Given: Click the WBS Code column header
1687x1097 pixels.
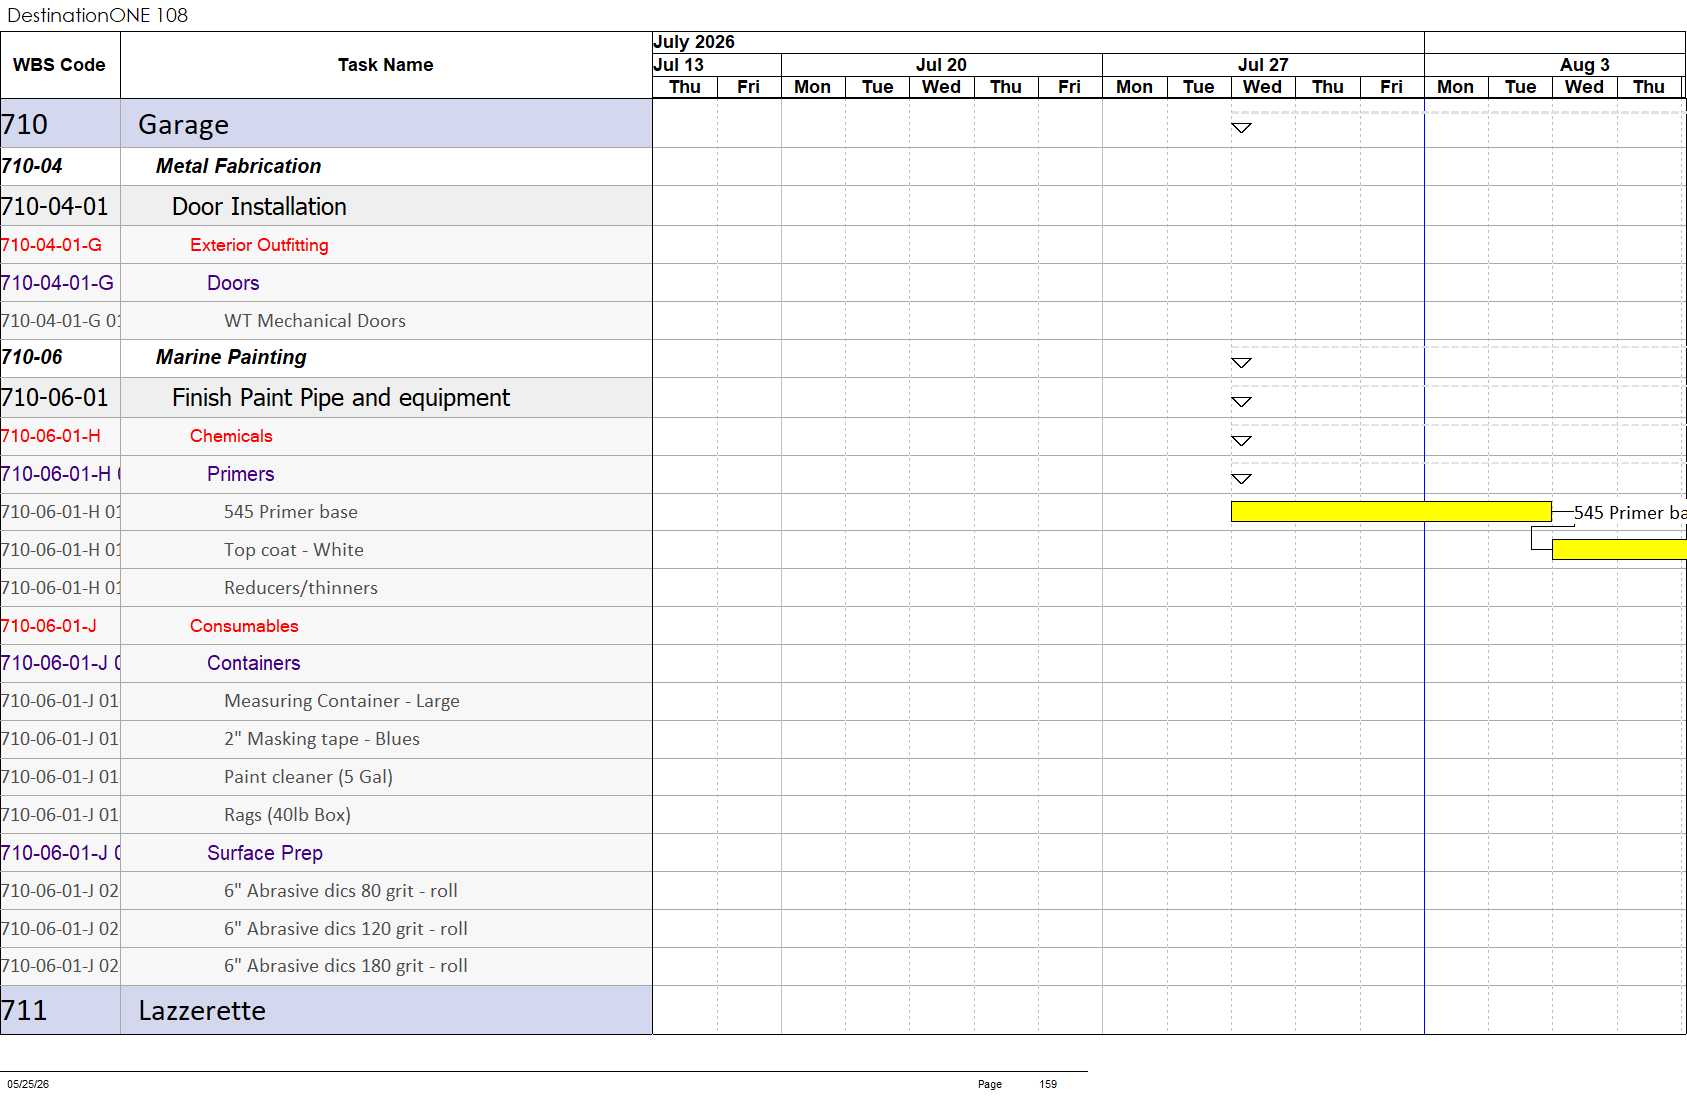Looking at the screenshot, I should click(x=60, y=65).
